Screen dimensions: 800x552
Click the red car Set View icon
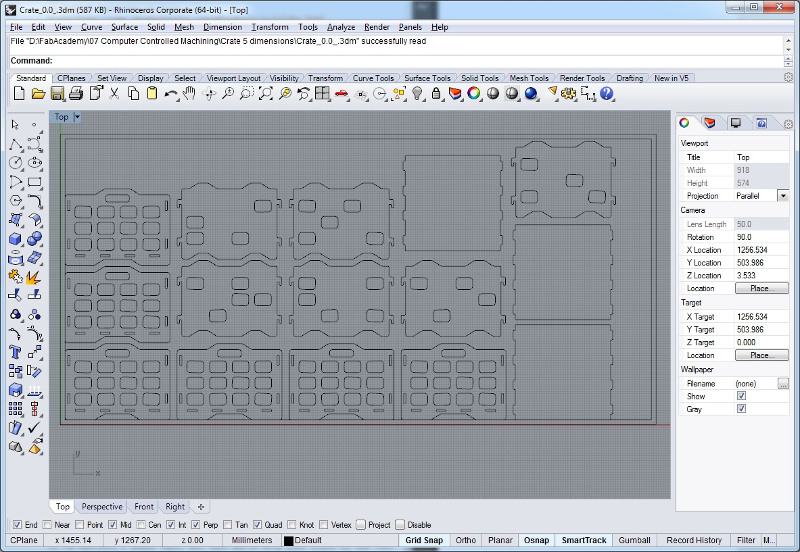click(x=341, y=93)
